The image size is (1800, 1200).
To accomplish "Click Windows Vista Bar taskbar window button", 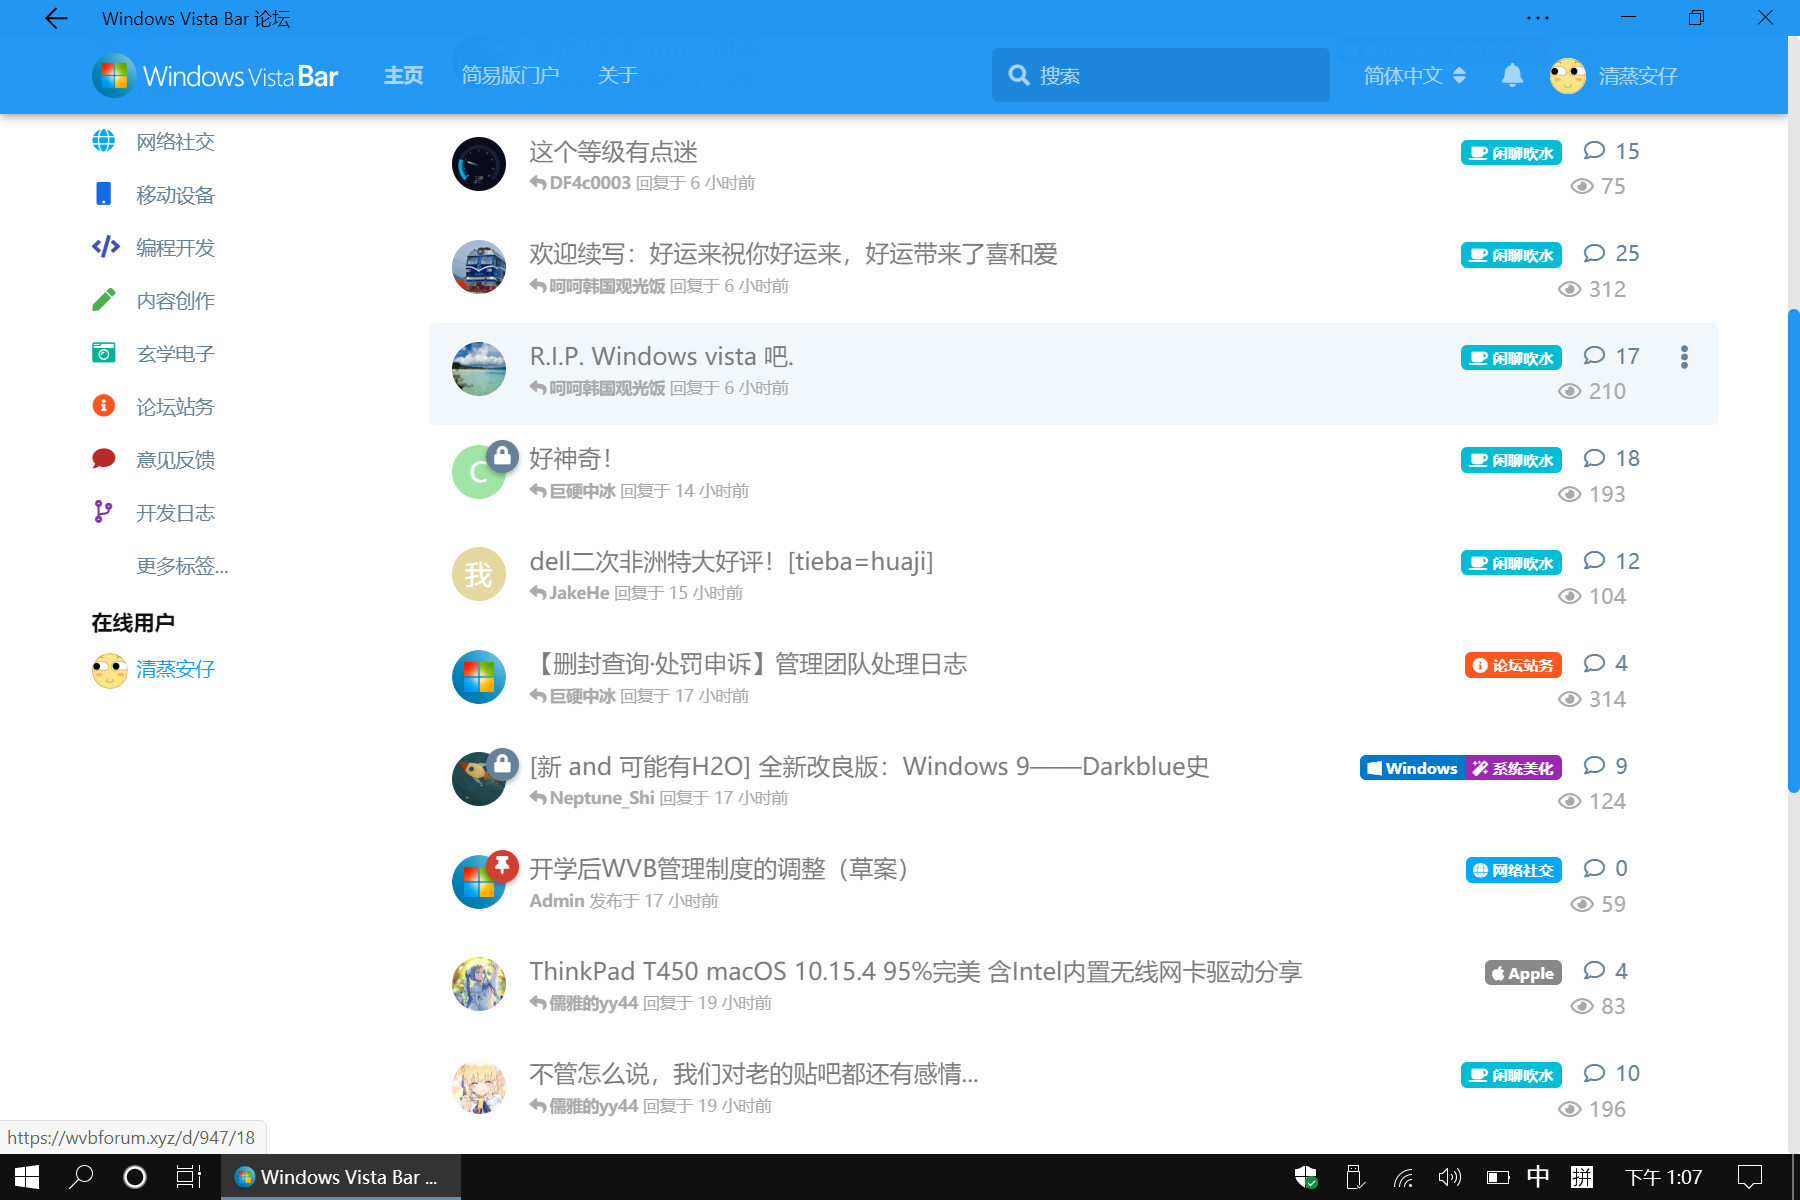I will (x=340, y=1177).
